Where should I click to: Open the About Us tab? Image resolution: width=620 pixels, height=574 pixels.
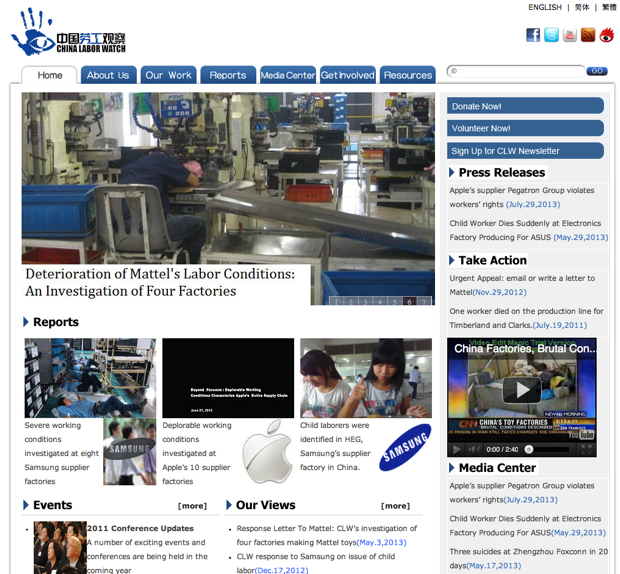(108, 75)
